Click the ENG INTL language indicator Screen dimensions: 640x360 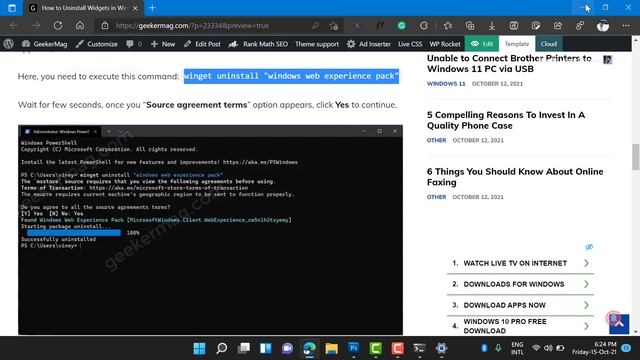point(517,348)
